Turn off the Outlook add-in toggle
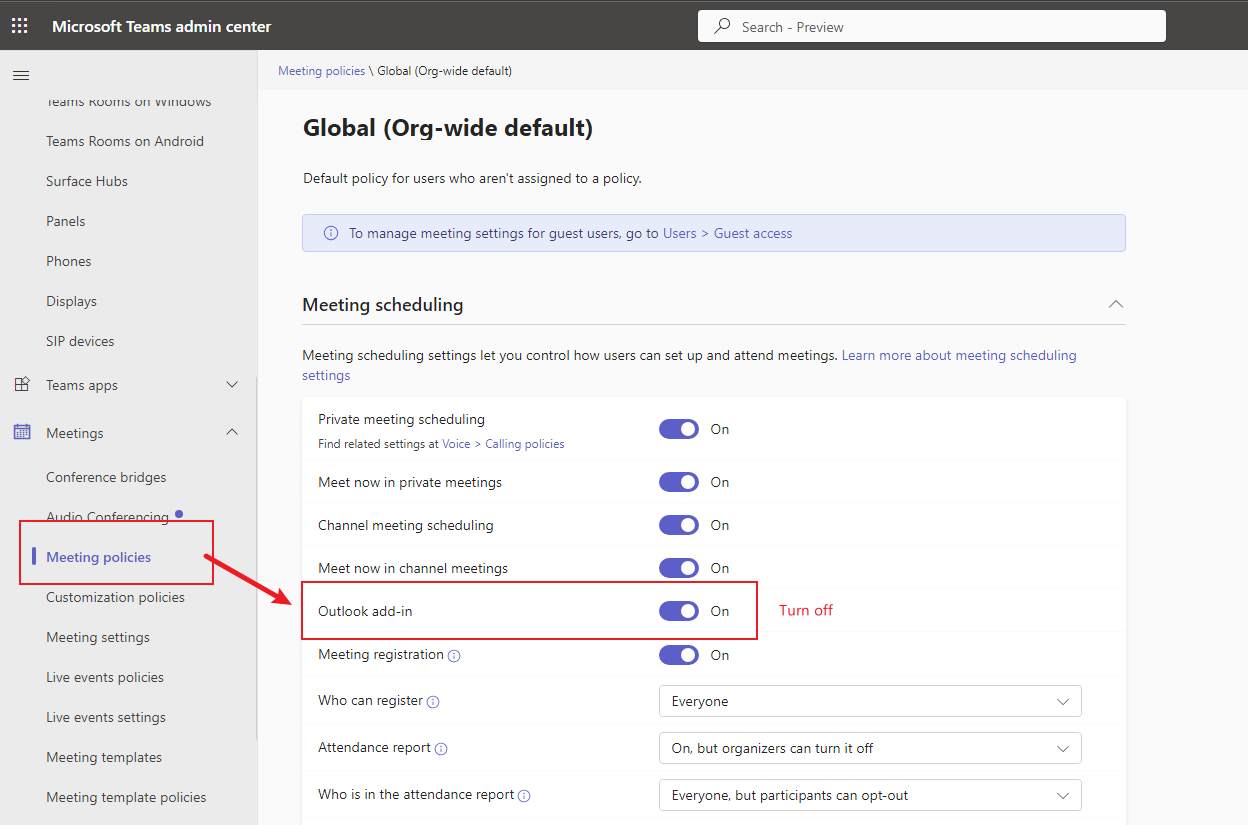Viewport: 1248px width, 825px height. coord(679,610)
